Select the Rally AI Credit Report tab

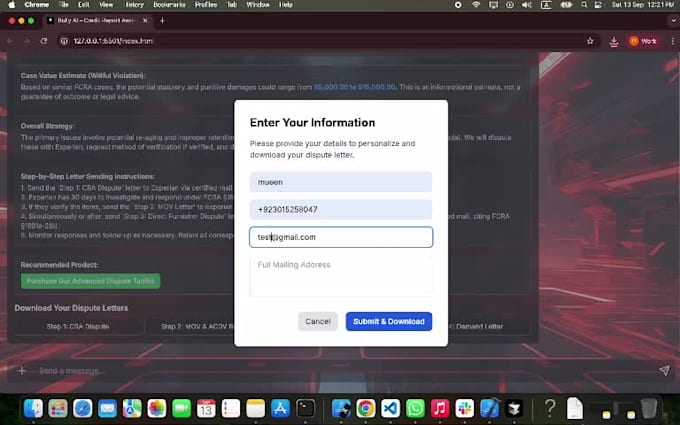(98, 20)
